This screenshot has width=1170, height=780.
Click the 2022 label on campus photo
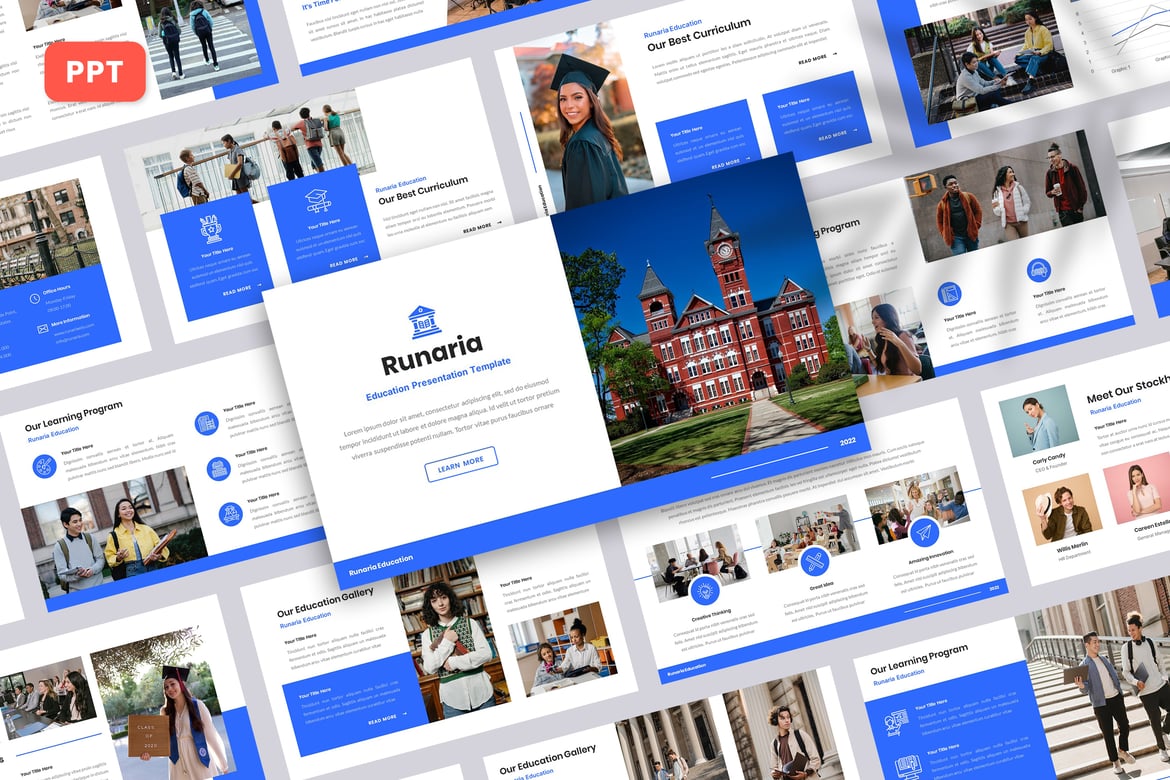click(x=848, y=441)
